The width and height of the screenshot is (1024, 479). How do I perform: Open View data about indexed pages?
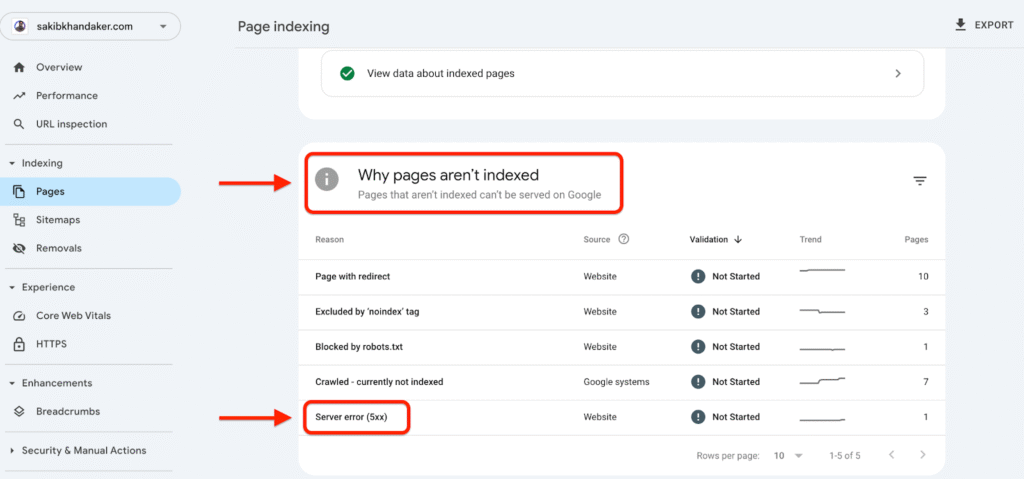[x=621, y=73]
